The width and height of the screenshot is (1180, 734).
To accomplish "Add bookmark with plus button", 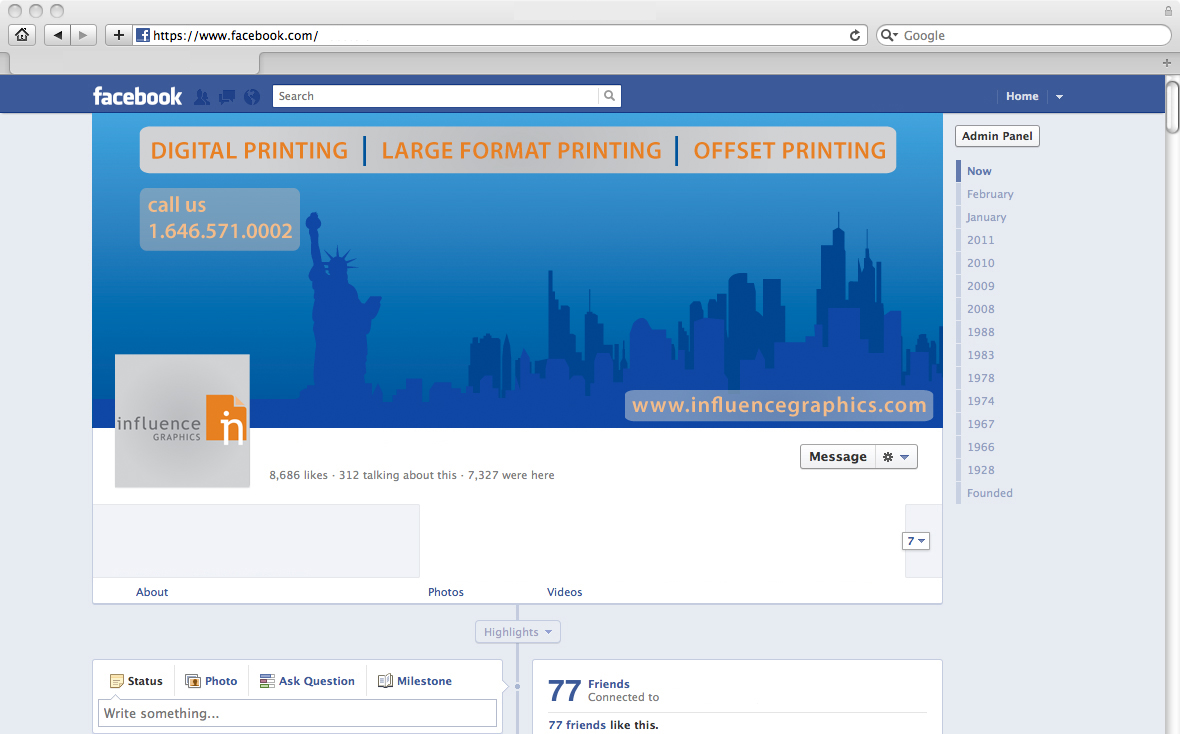I will (x=119, y=35).
